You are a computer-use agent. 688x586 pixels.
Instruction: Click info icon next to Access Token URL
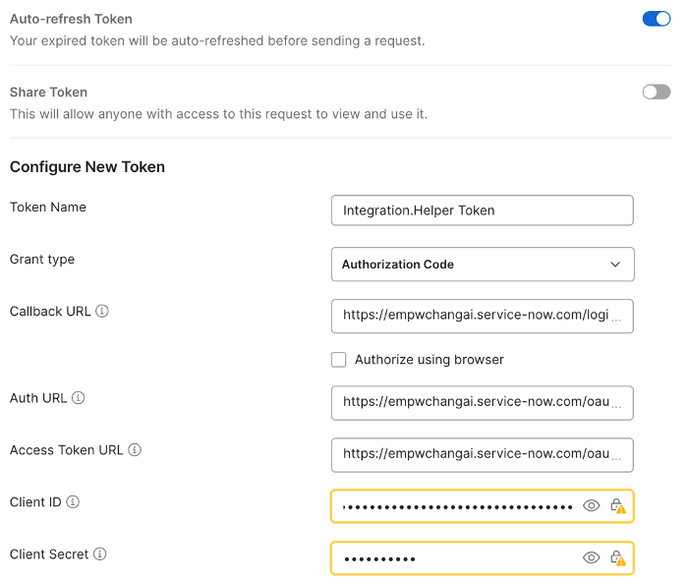coord(135,450)
